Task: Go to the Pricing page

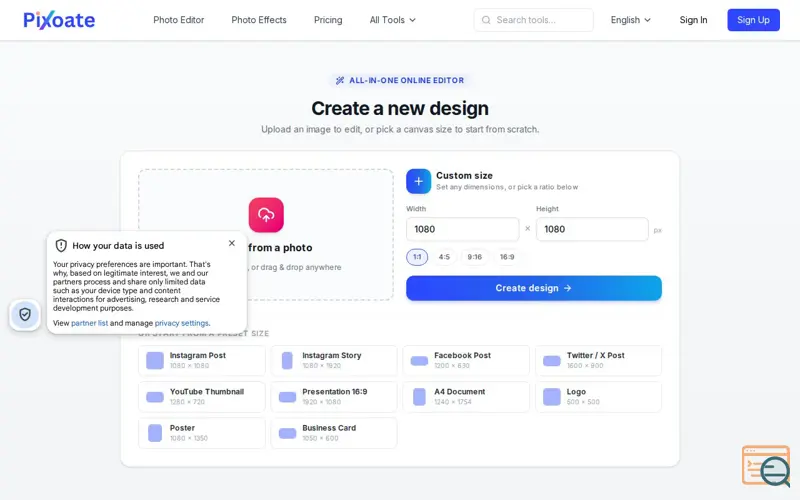Action: click(x=328, y=20)
